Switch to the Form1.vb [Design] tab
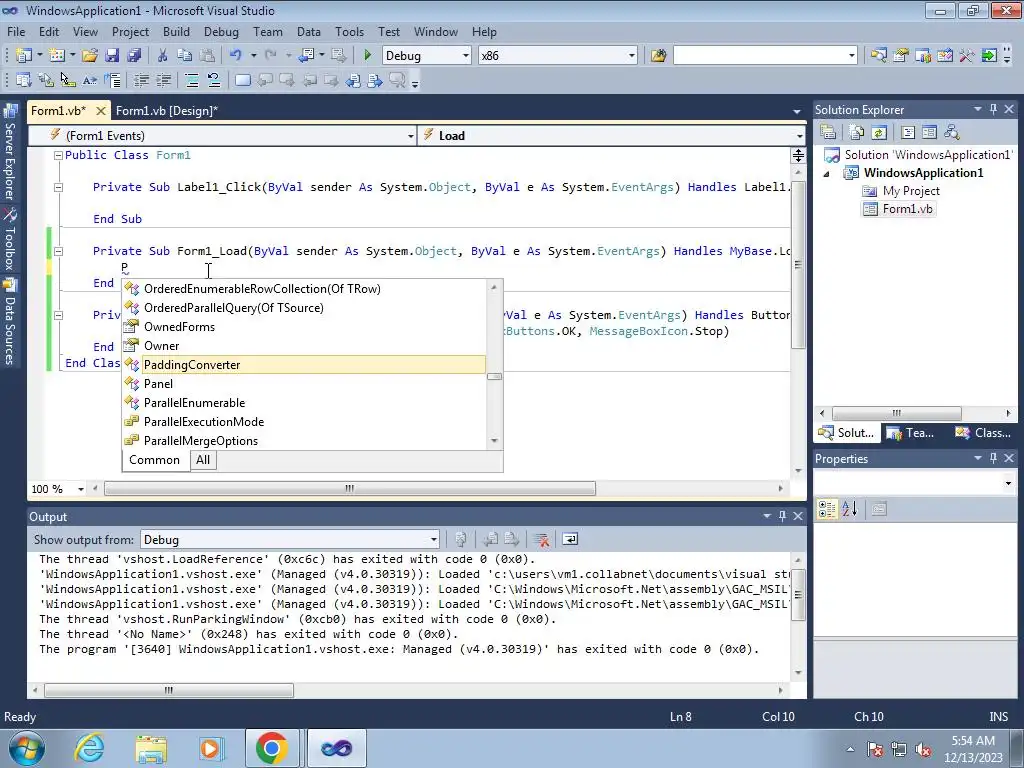Viewport: 1024px width, 768px height. (x=167, y=111)
